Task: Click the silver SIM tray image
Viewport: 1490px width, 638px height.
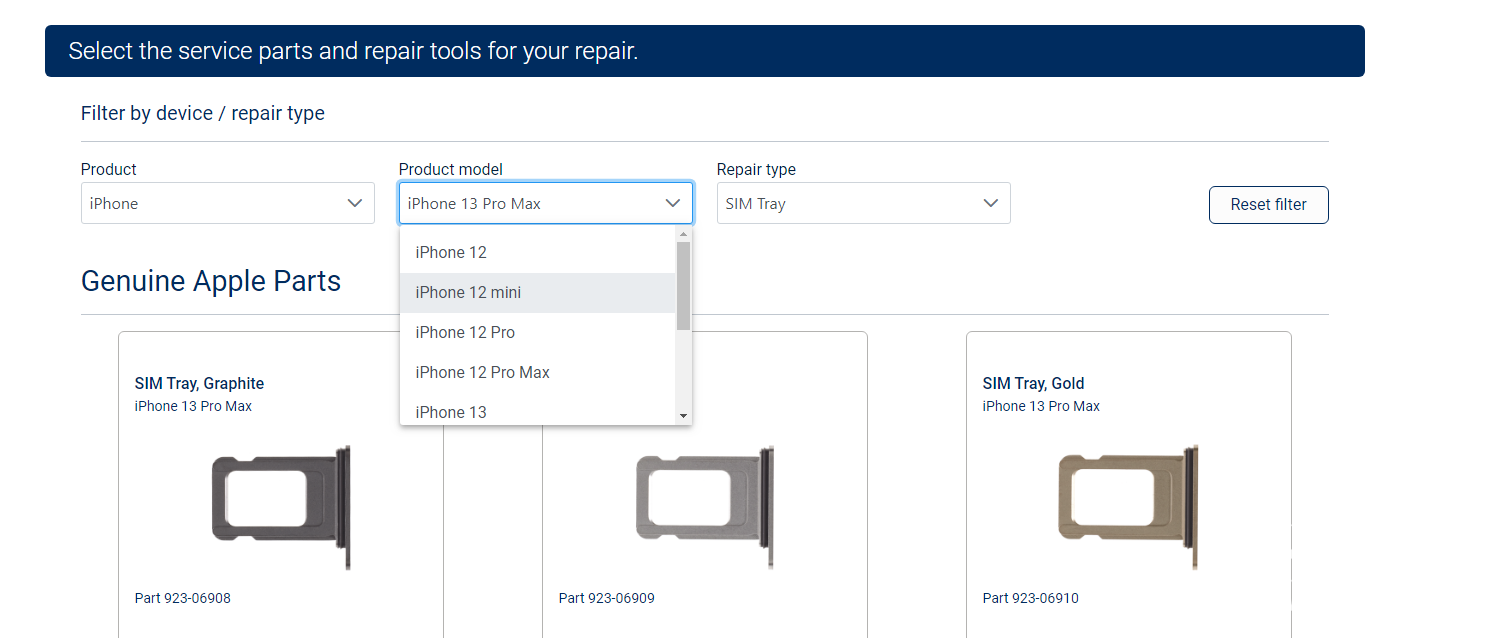Action: [705, 507]
